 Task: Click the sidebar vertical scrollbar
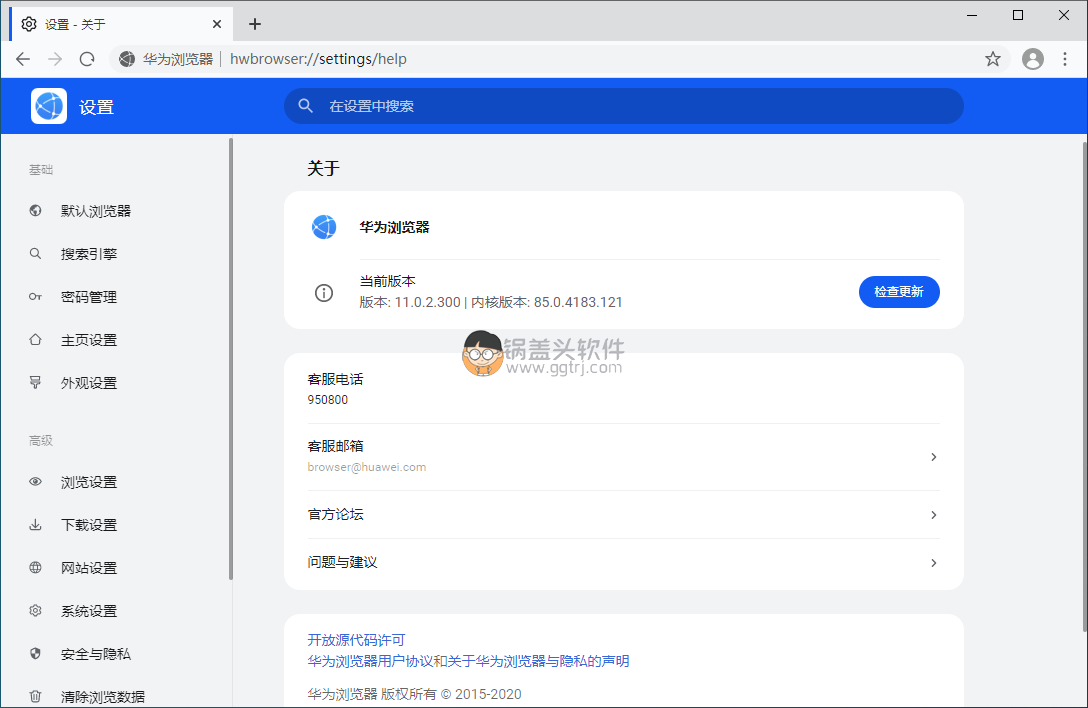230,359
